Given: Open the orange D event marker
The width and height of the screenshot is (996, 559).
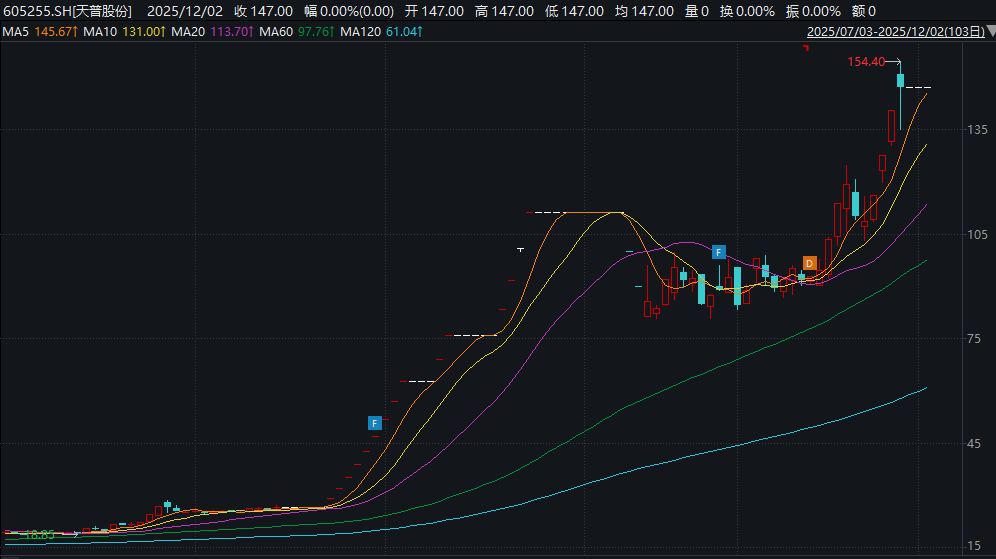Looking at the screenshot, I should pyautogui.click(x=810, y=263).
